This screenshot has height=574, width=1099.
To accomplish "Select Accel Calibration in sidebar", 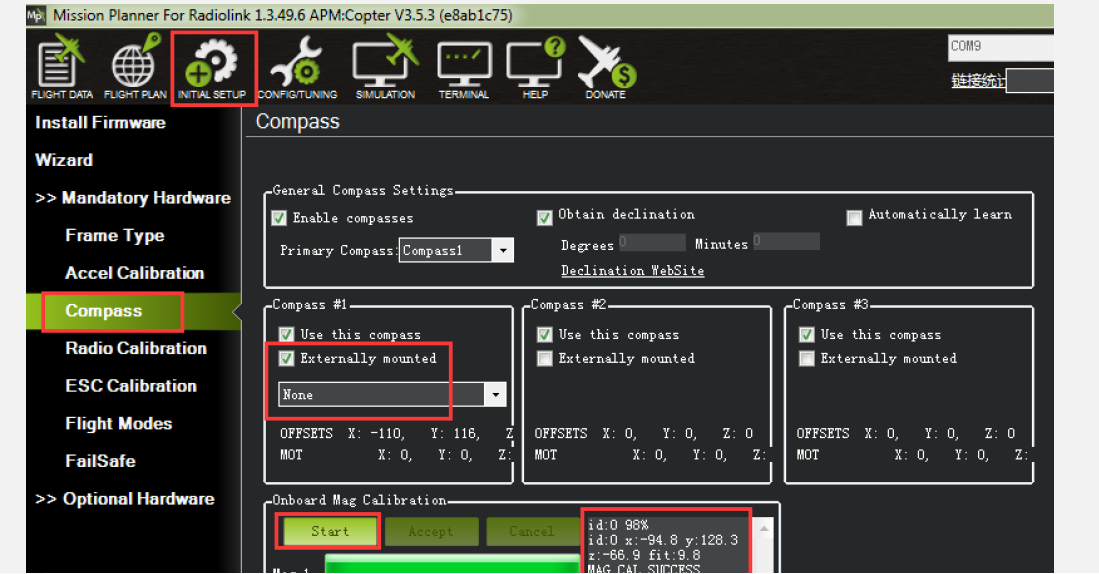I will click(x=134, y=273).
